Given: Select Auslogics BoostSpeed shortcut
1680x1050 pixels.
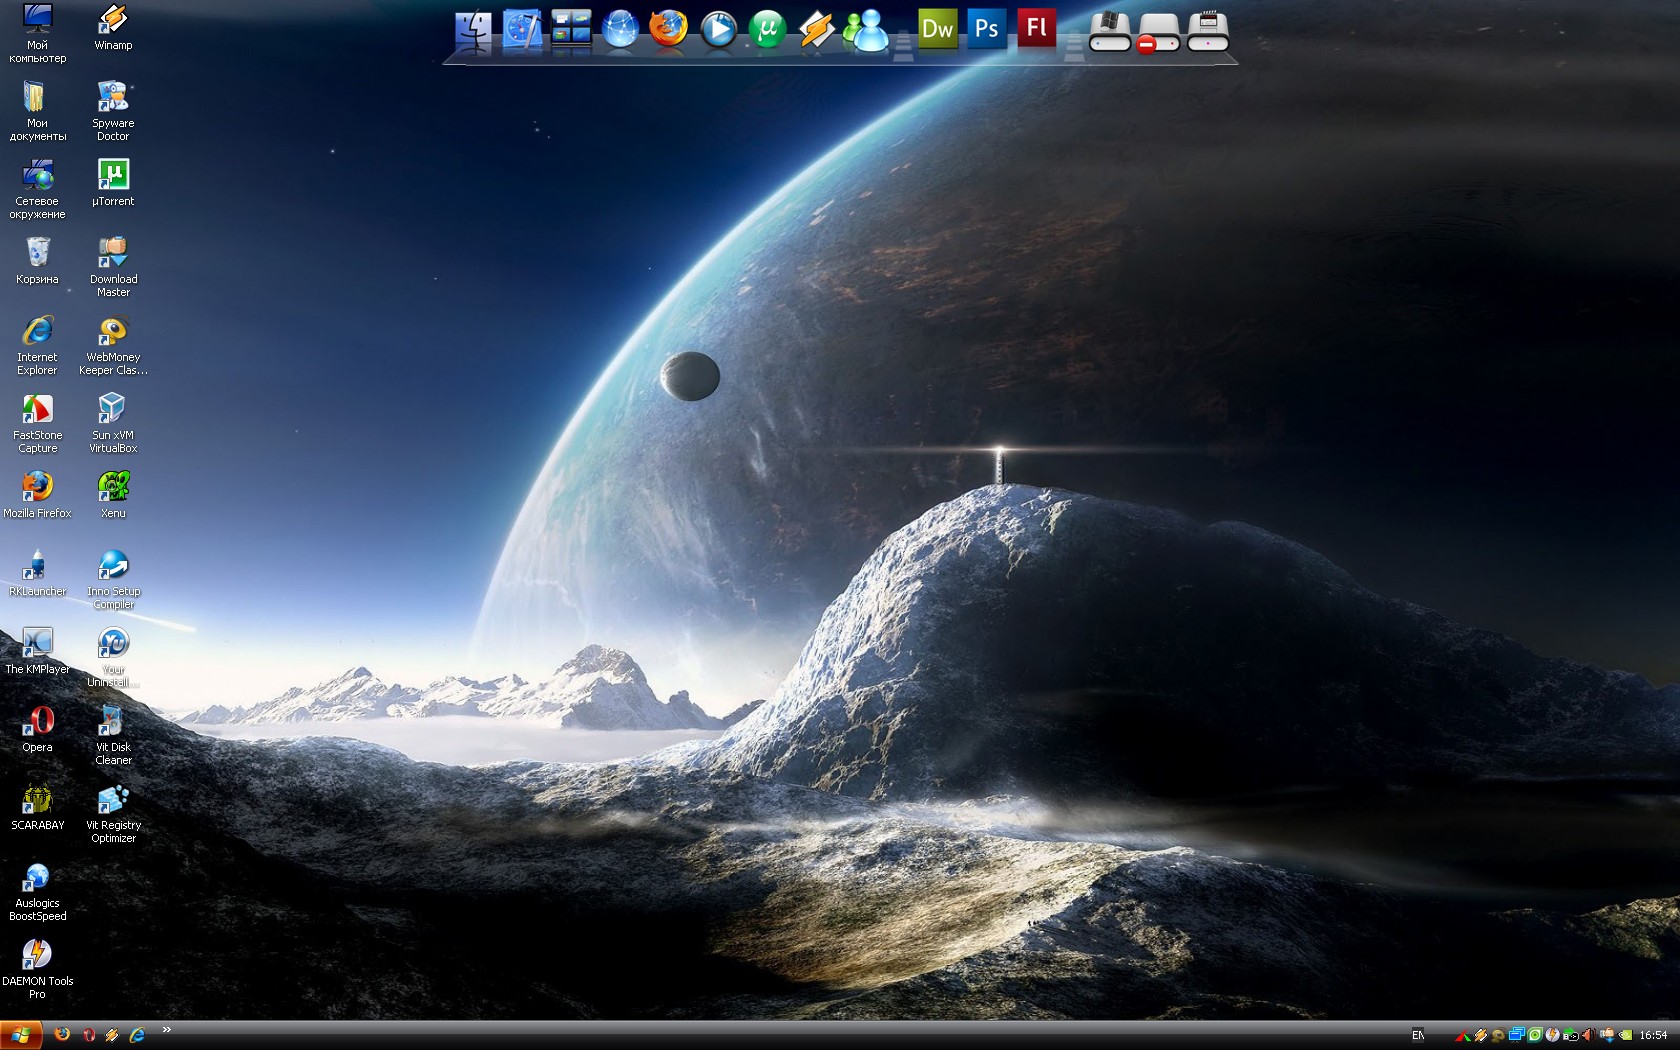Looking at the screenshot, I should 37,891.
